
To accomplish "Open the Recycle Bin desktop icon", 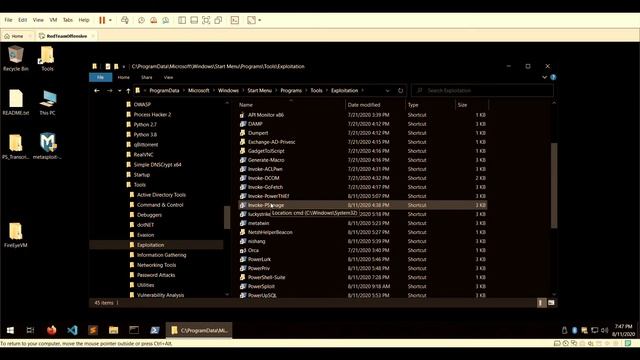I will pos(16,58).
